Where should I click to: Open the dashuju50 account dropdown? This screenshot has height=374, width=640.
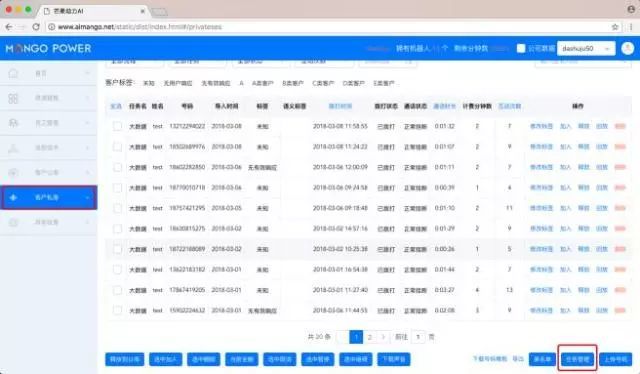click(586, 48)
